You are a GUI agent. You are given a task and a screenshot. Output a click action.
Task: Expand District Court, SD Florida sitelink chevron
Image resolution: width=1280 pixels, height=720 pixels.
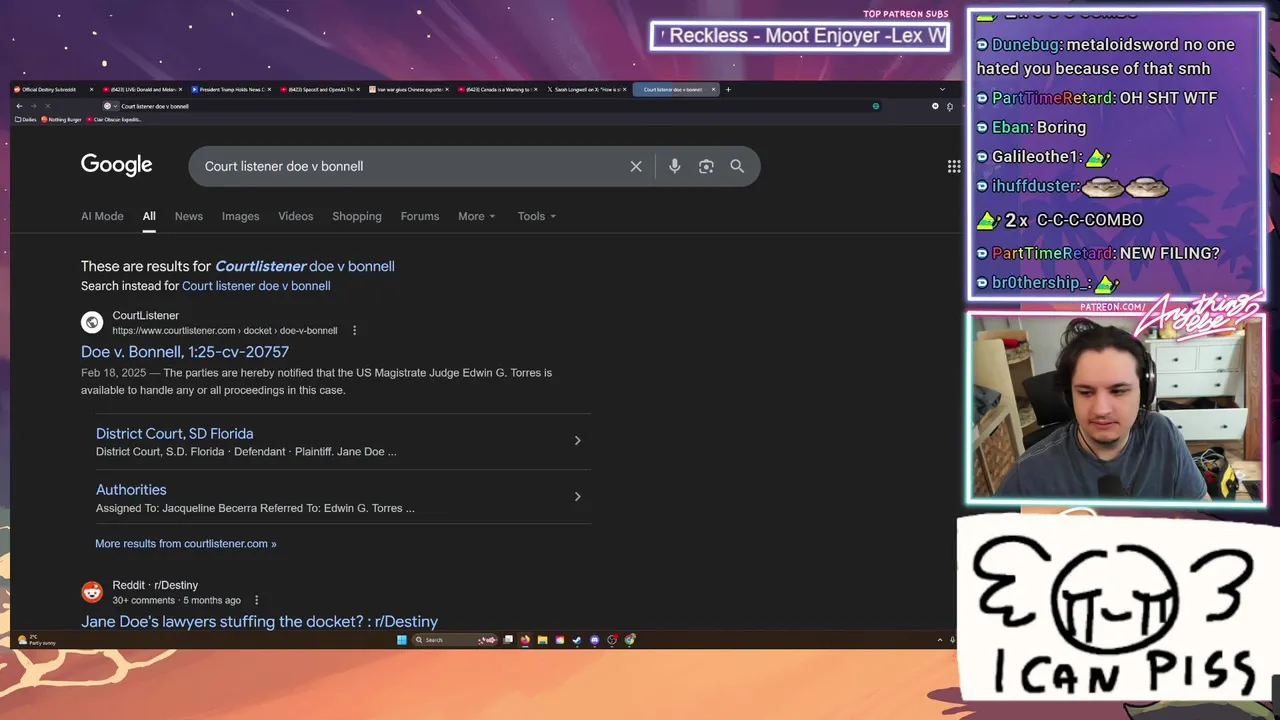pos(577,441)
